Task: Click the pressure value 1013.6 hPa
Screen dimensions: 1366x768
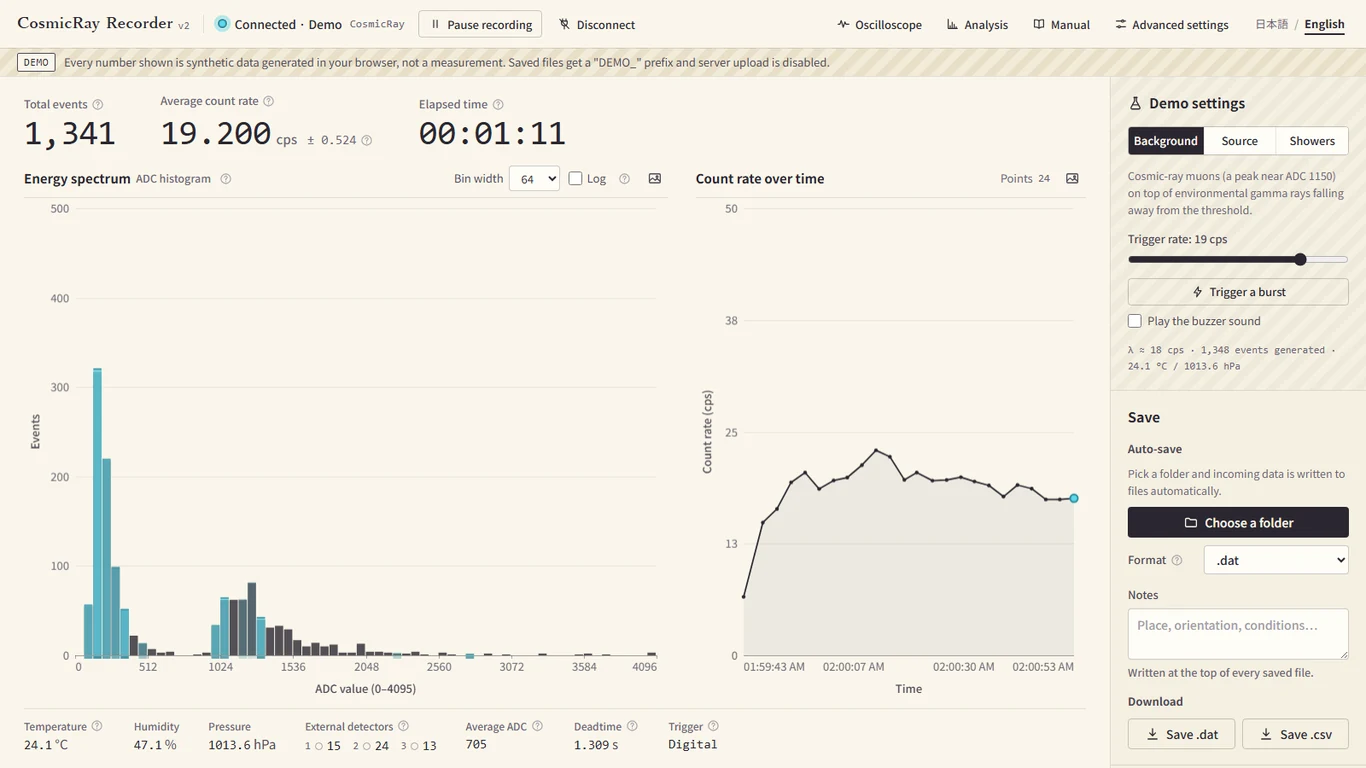Action: click(242, 745)
